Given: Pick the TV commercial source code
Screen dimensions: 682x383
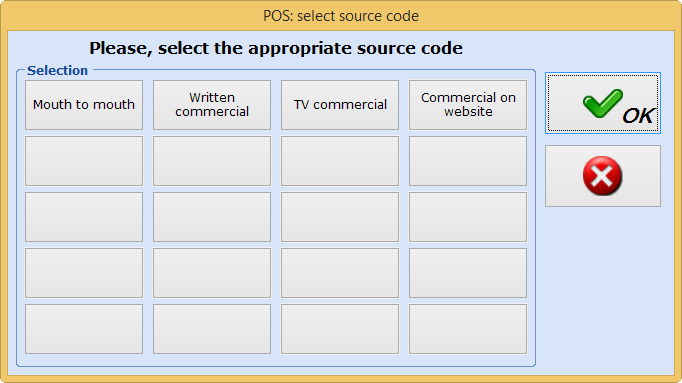Looking at the screenshot, I should point(340,105).
